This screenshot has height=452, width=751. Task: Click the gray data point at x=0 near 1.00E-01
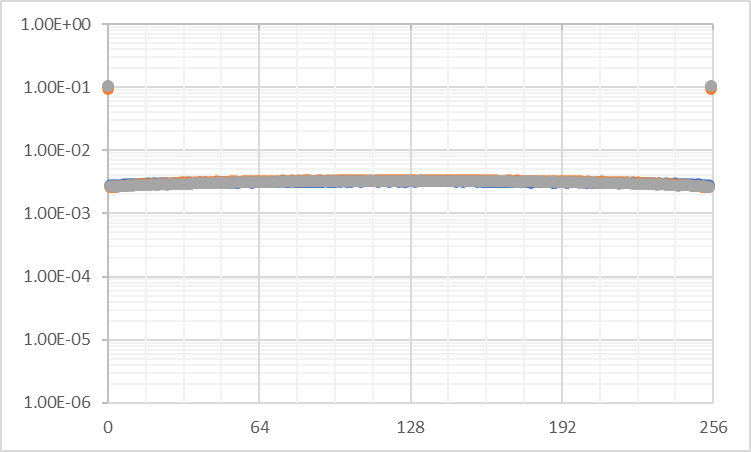tap(108, 86)
